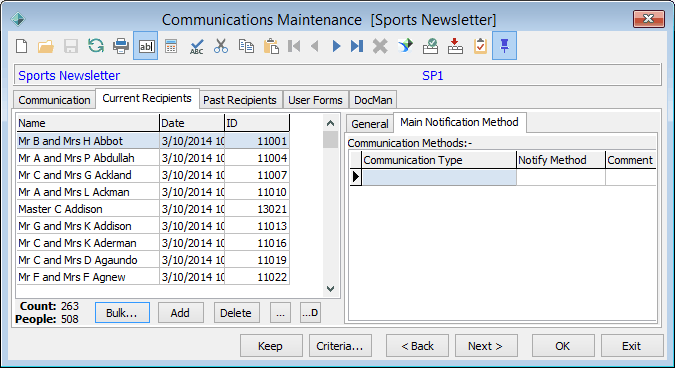The image size is (675, 368).
Task: Select recipient Mr C and Mrs G Ackland
Action: click(88, 175)
